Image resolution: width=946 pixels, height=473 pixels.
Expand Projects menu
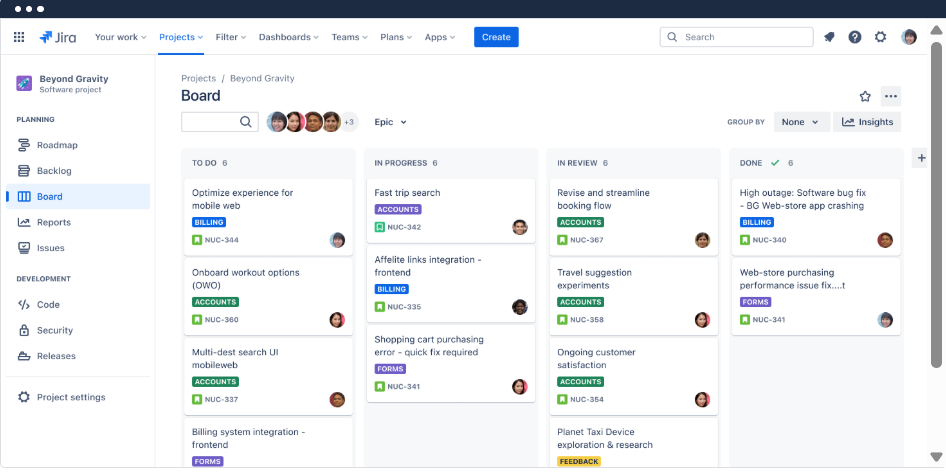(181, 37)
